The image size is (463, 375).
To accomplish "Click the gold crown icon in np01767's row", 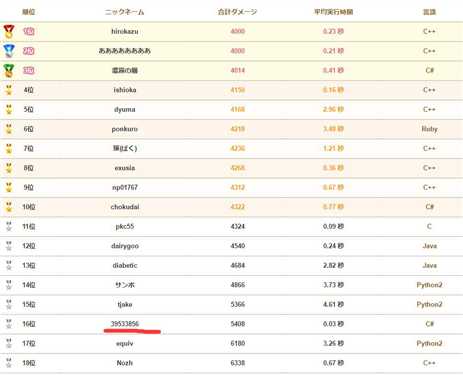I will click(9, 187).
